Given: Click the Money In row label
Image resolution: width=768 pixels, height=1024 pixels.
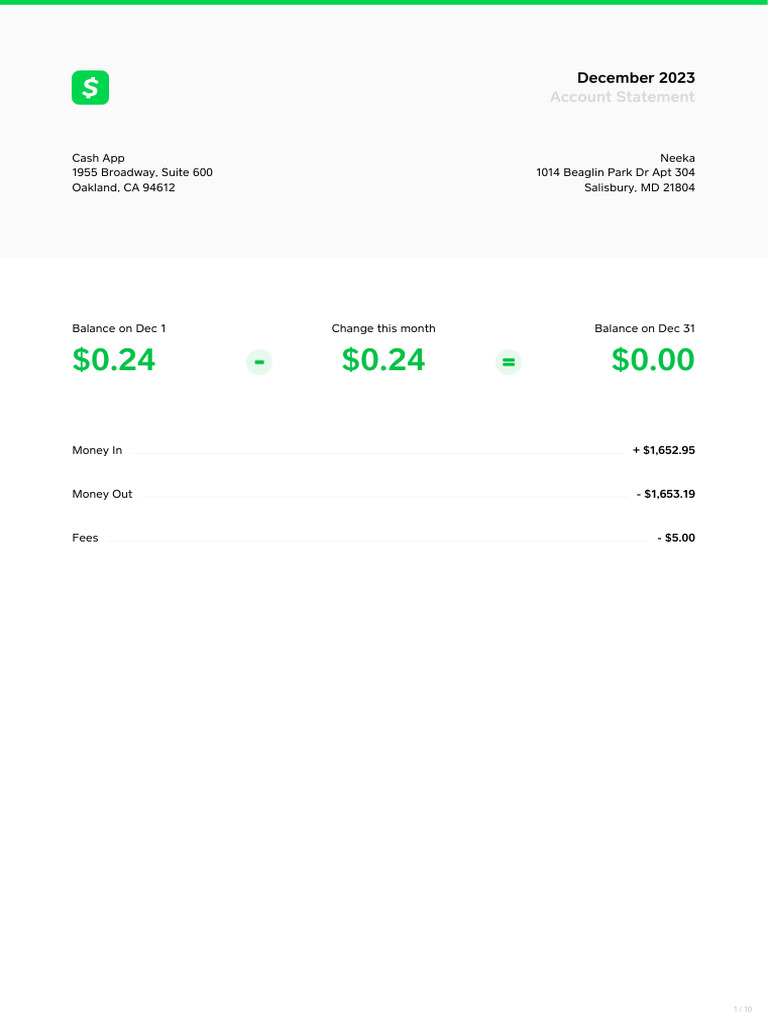Looking at the screenshot, I should point(97,451).
